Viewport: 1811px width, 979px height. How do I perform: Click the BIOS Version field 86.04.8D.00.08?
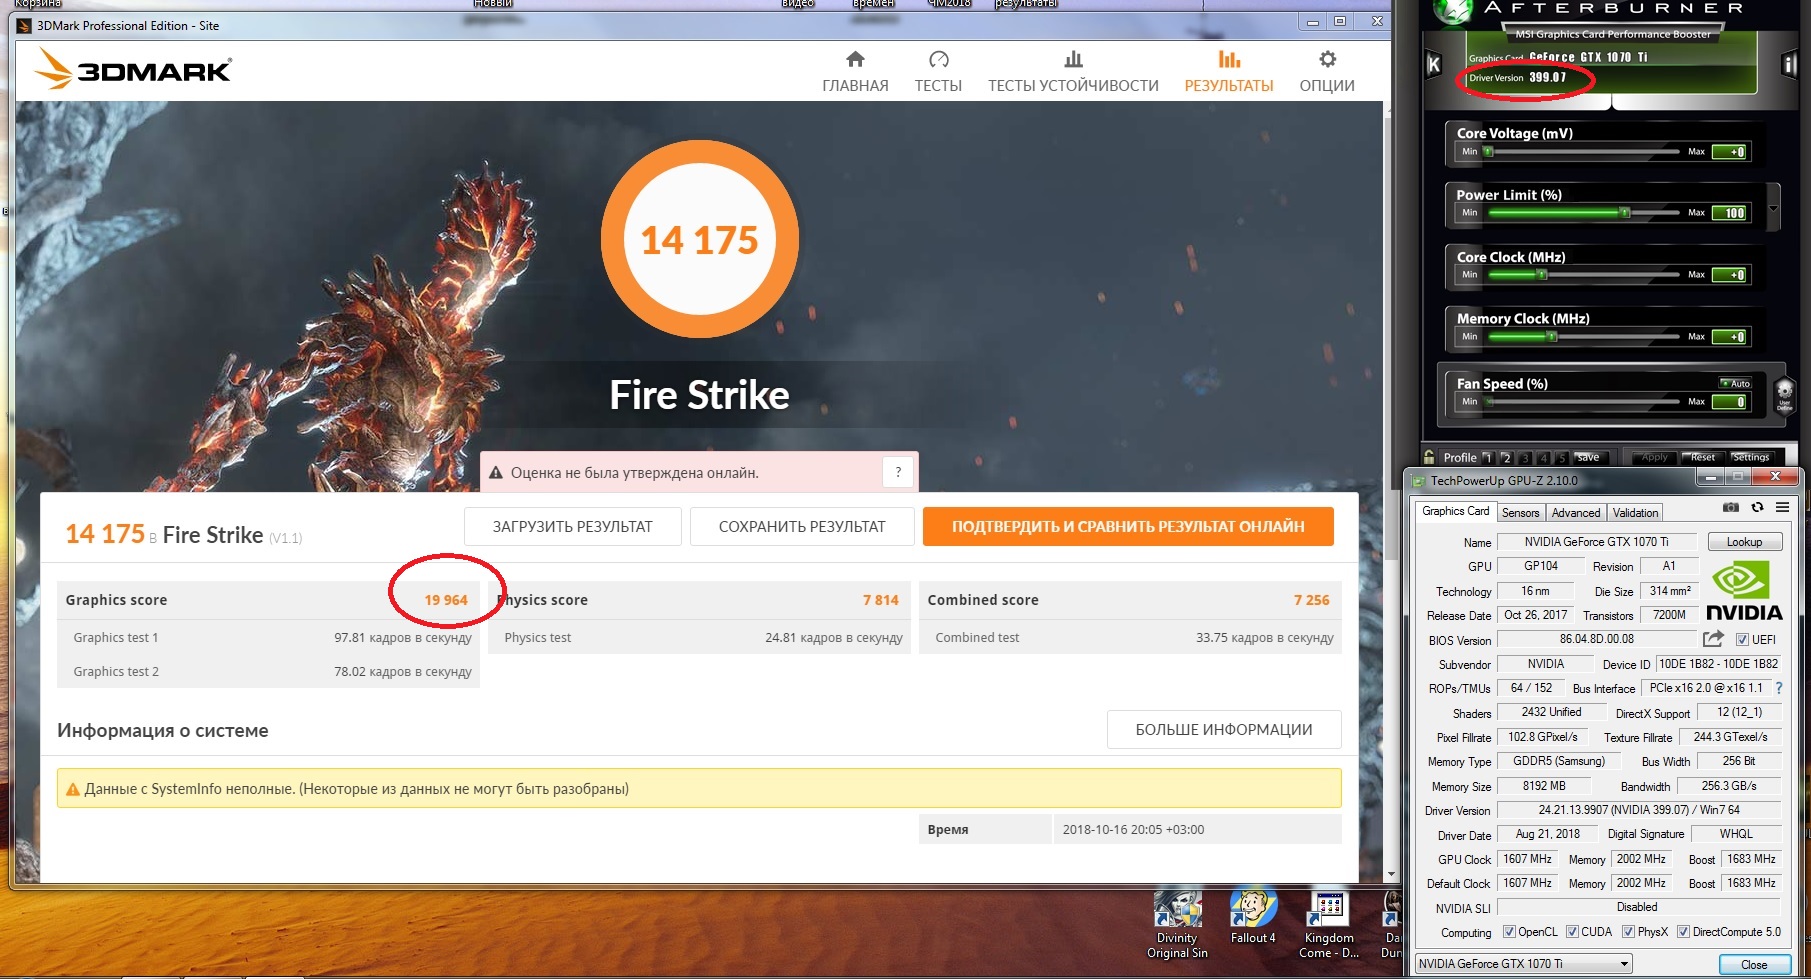(x=1597, y=639)
